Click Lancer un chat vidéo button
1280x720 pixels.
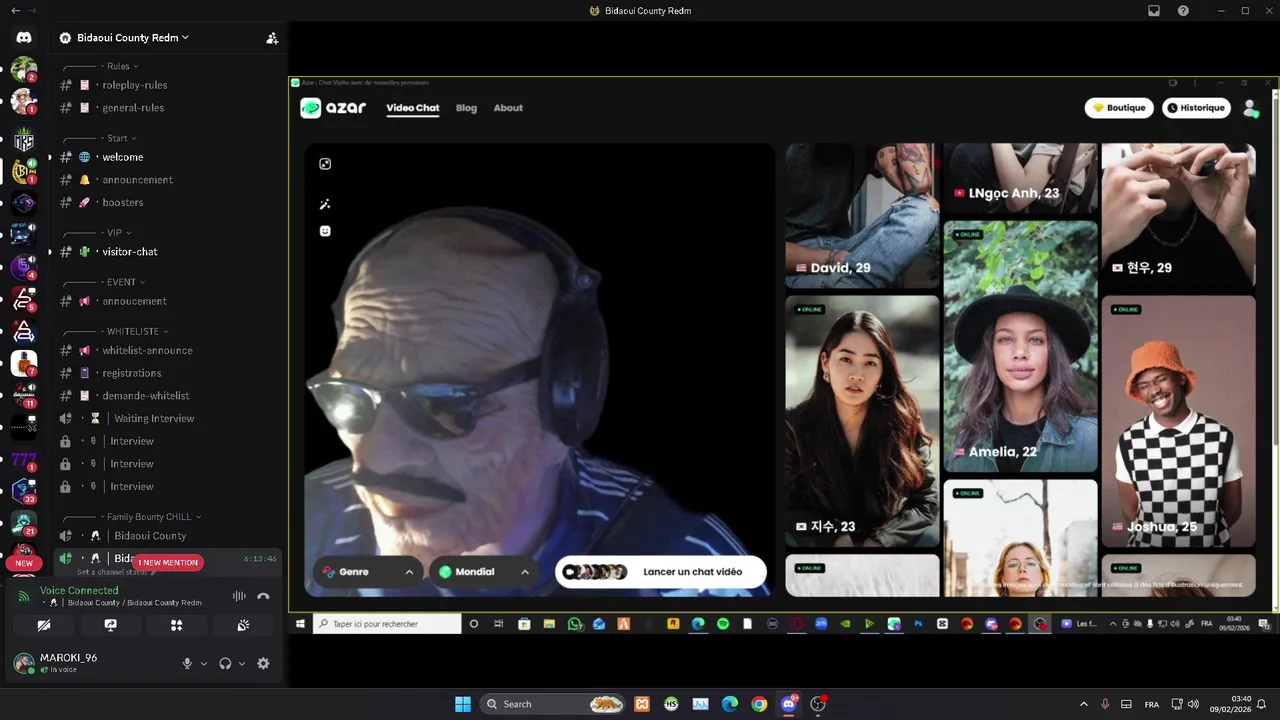point(661,572)
